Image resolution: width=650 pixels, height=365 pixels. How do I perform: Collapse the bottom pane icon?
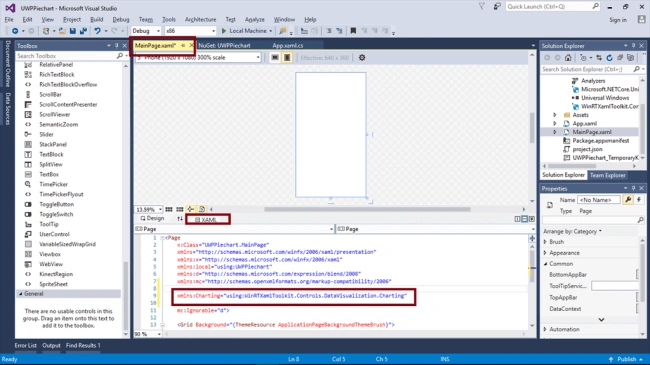532,219
